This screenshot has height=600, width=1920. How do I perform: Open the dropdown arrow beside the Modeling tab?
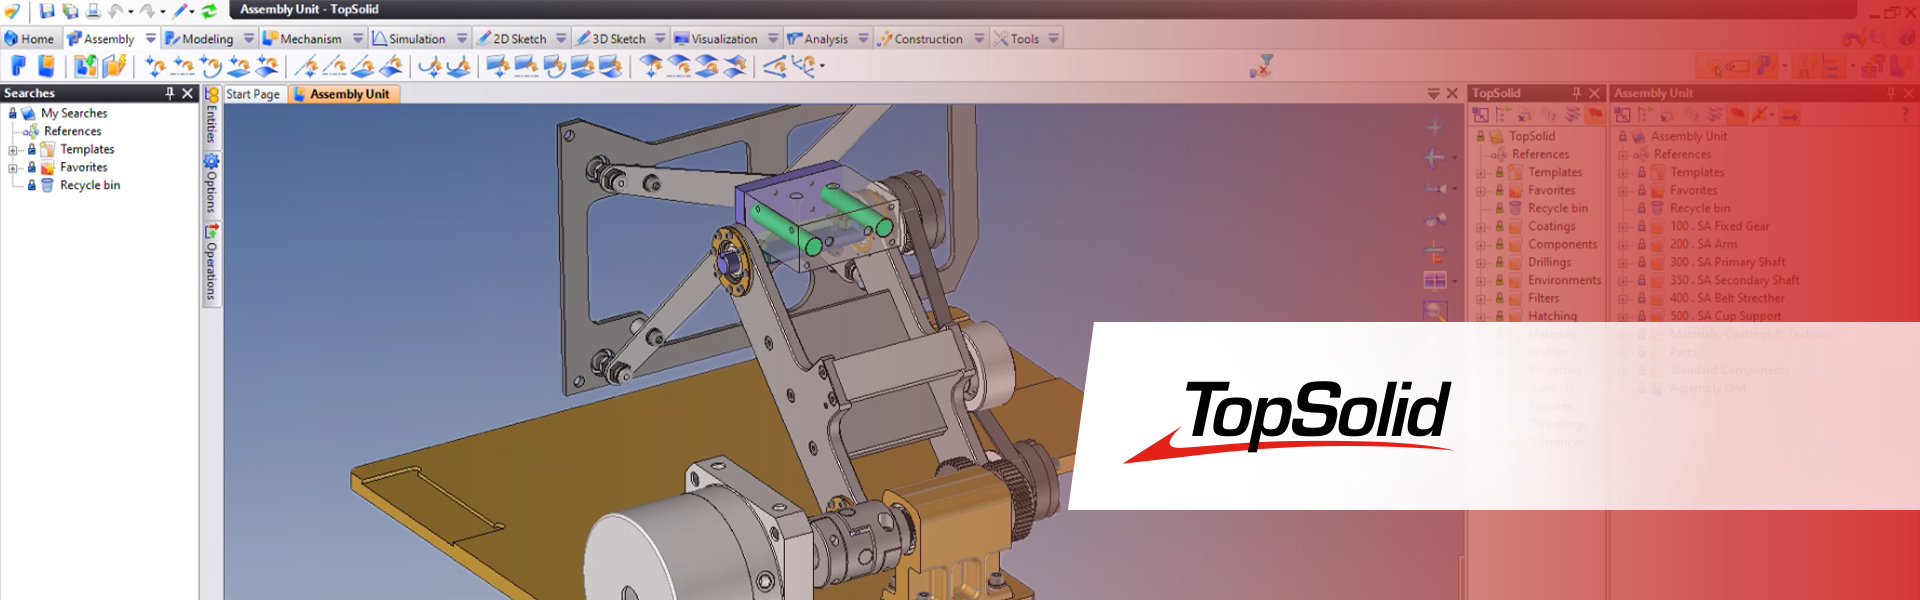click(249, 39)
